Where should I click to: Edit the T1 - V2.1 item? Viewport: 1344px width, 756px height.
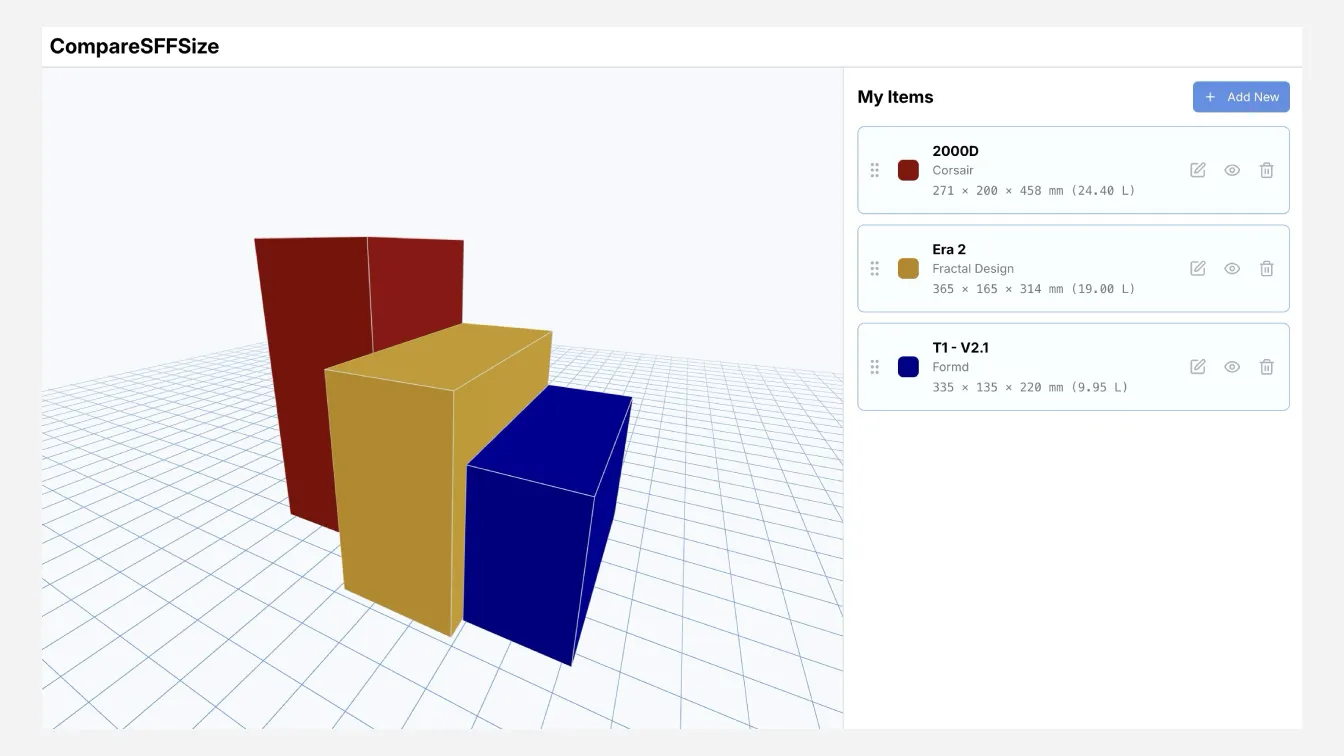click(x=1197, y=367)
